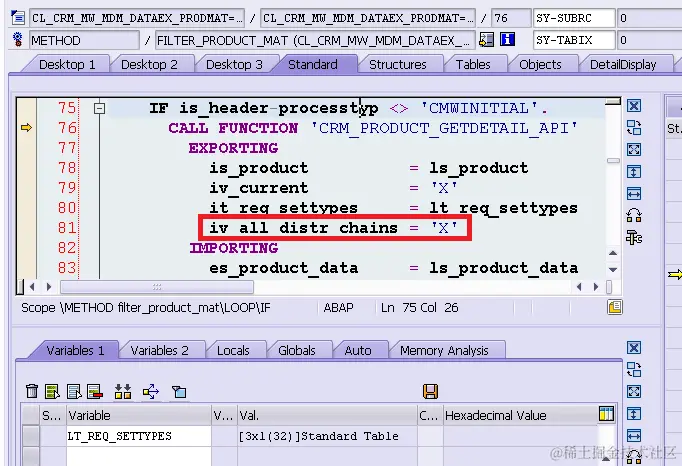Swap the source code tool

(634, 127)
